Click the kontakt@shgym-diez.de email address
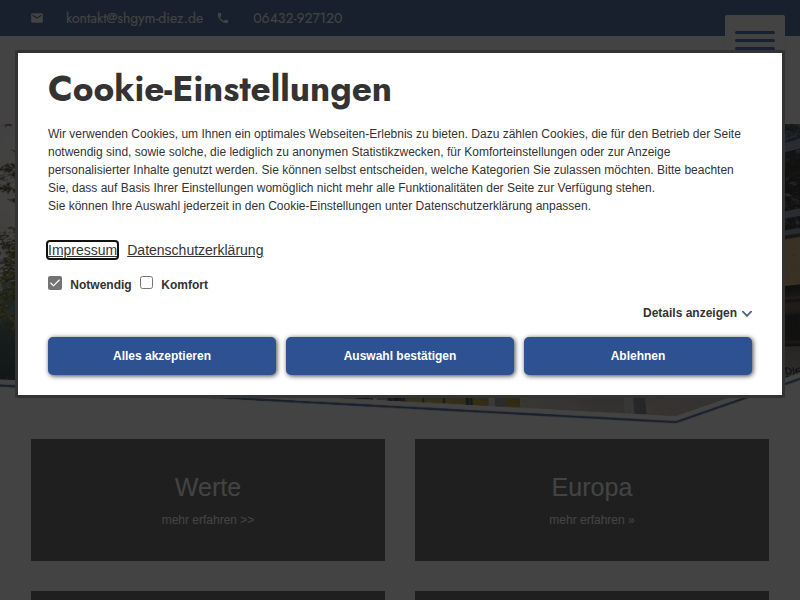The width and height of the screenshot is (800, 600). click(x=134, y=18)
